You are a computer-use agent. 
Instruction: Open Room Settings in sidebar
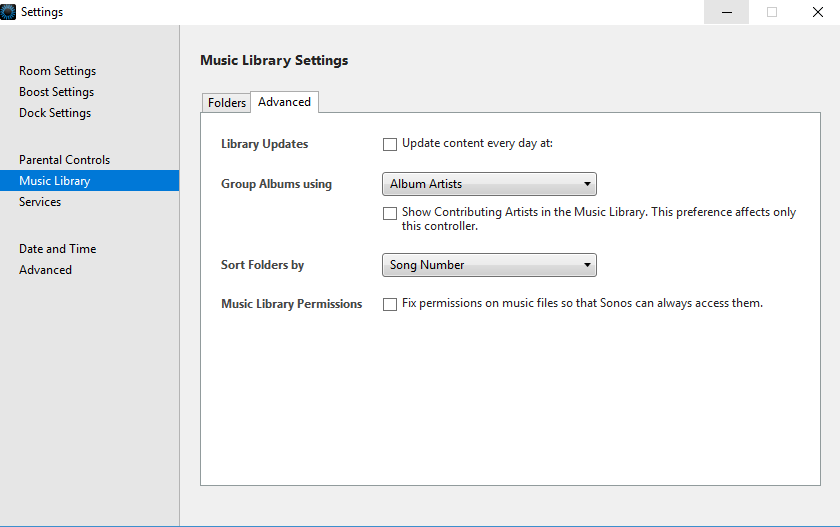(57, 71)
